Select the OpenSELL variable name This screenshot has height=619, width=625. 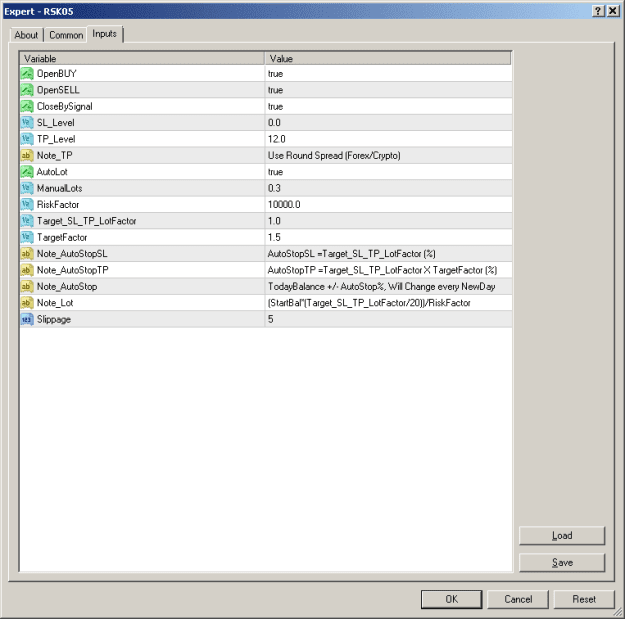[x=58, y=90]
